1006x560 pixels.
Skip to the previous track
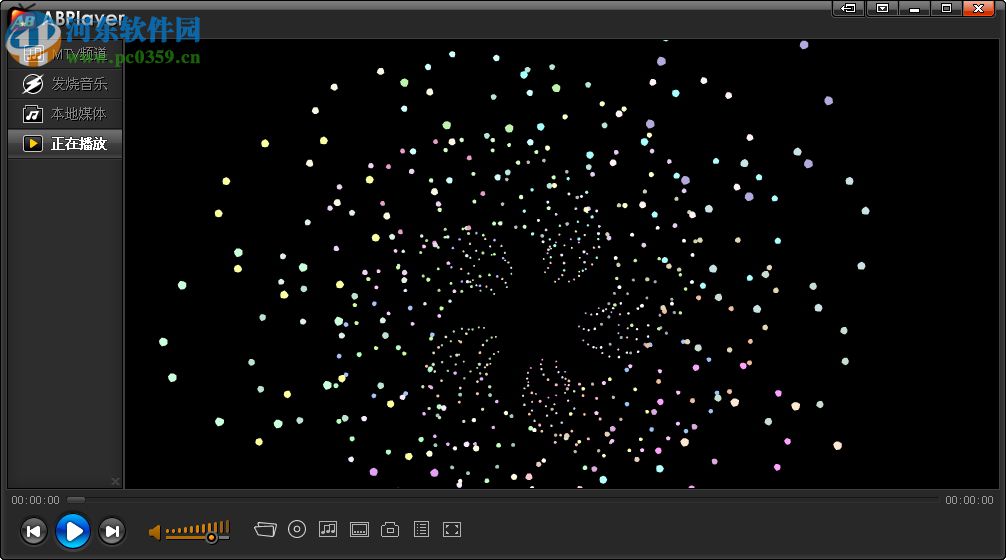(x=33, y=531)
